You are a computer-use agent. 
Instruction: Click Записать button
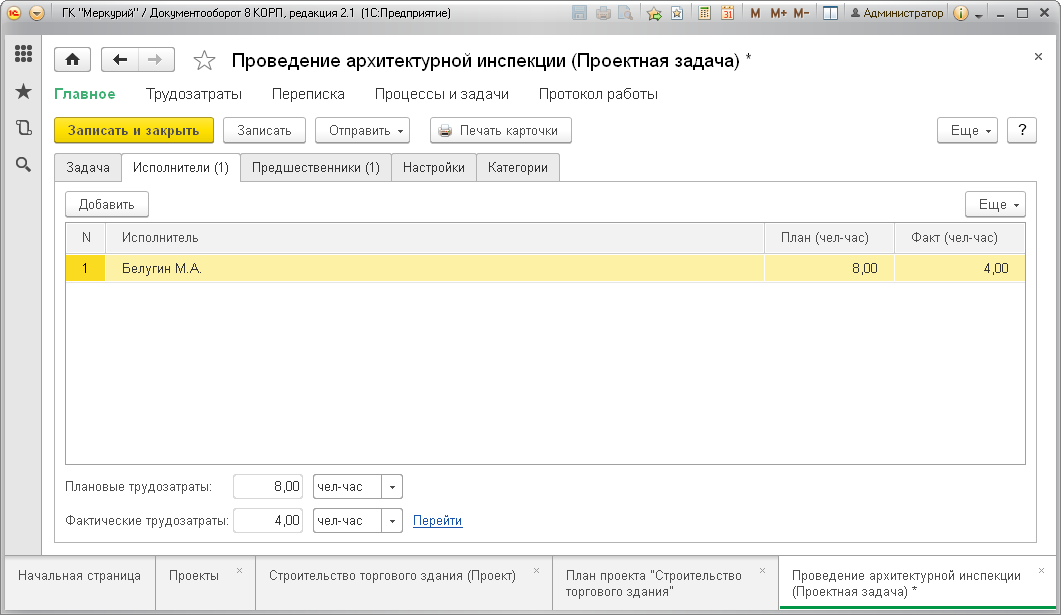click(x=264, y=131)
